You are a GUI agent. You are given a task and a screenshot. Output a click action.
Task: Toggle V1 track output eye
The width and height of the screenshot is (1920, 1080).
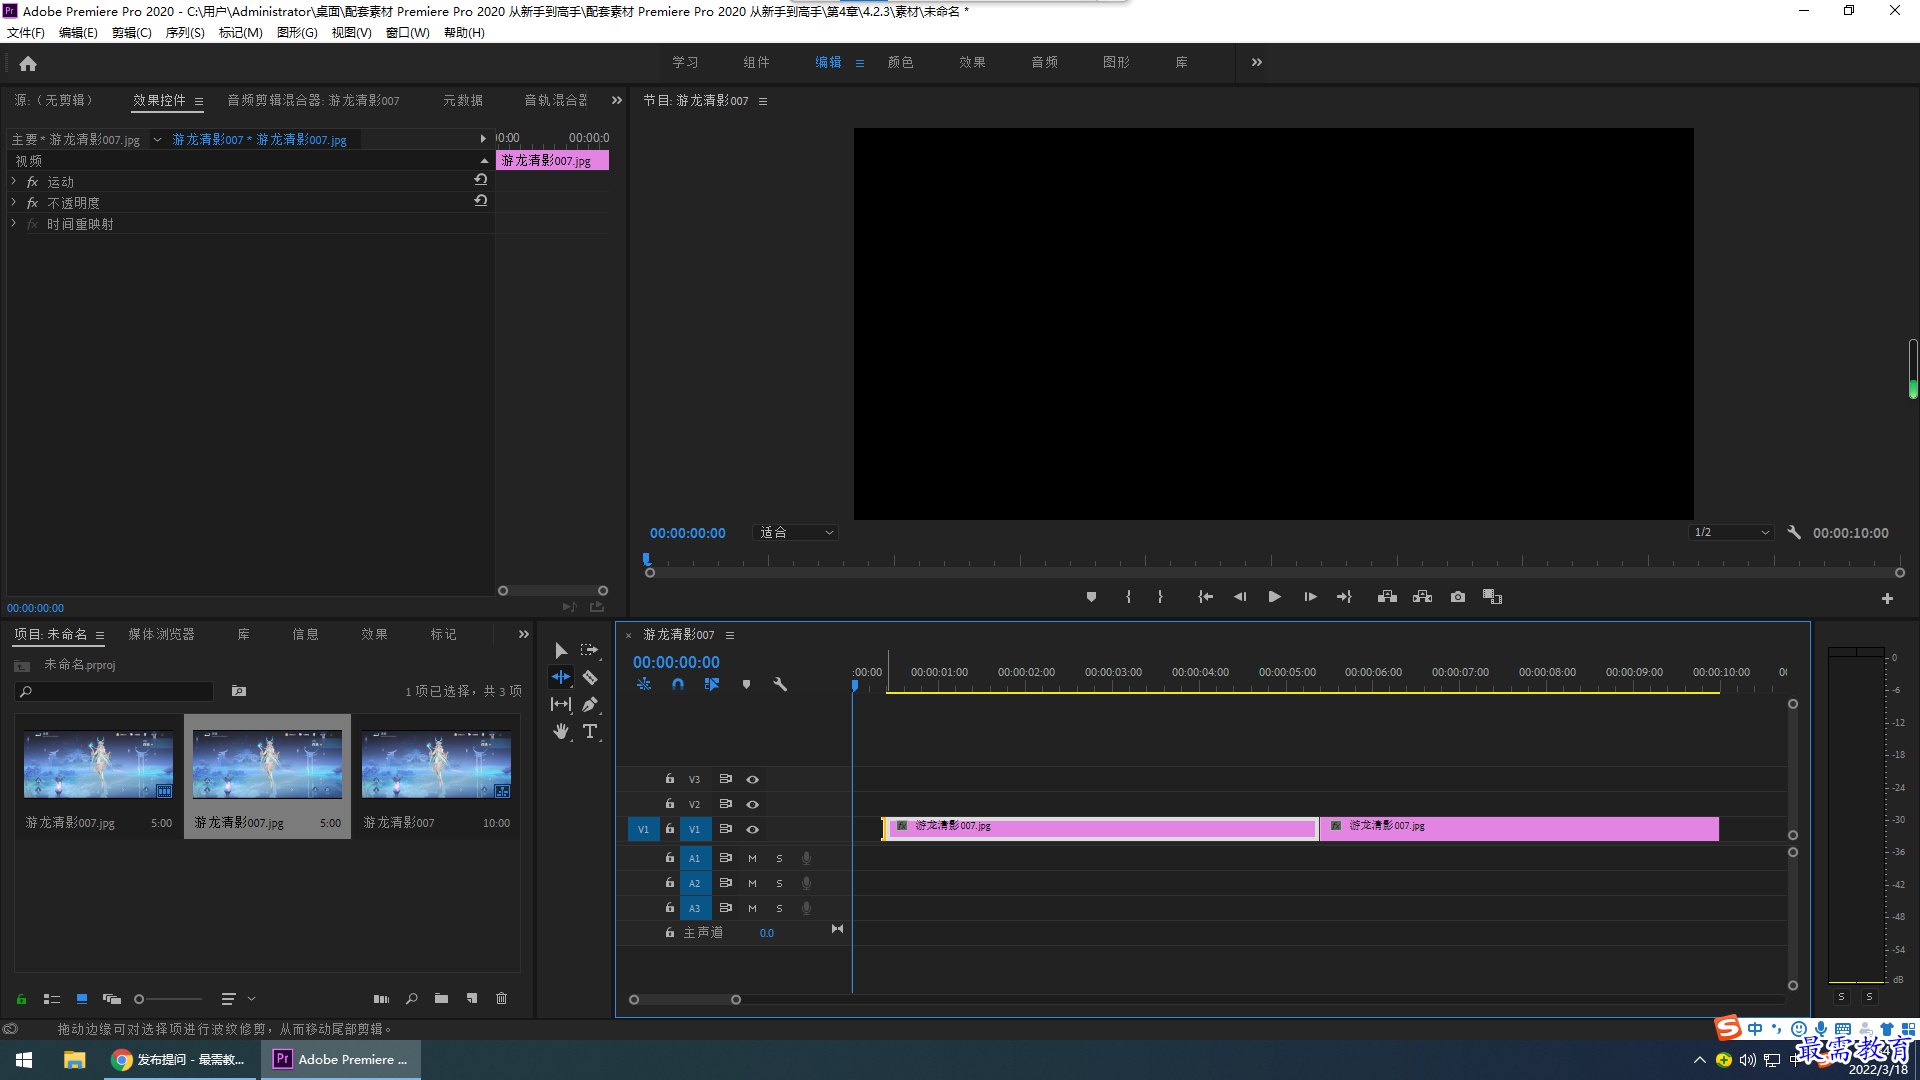(753, 830)
